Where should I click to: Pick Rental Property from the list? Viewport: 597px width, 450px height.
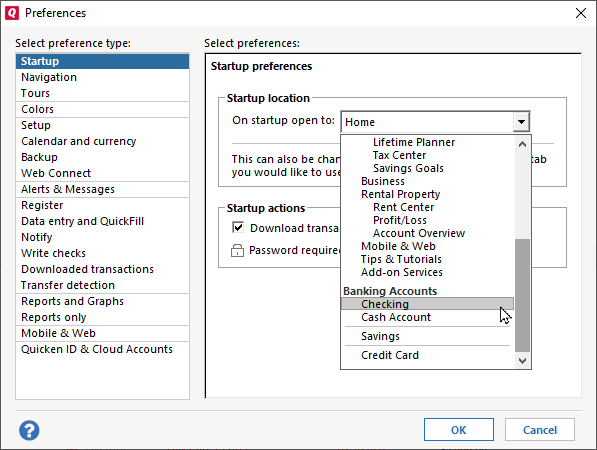(x=401, y=194)
